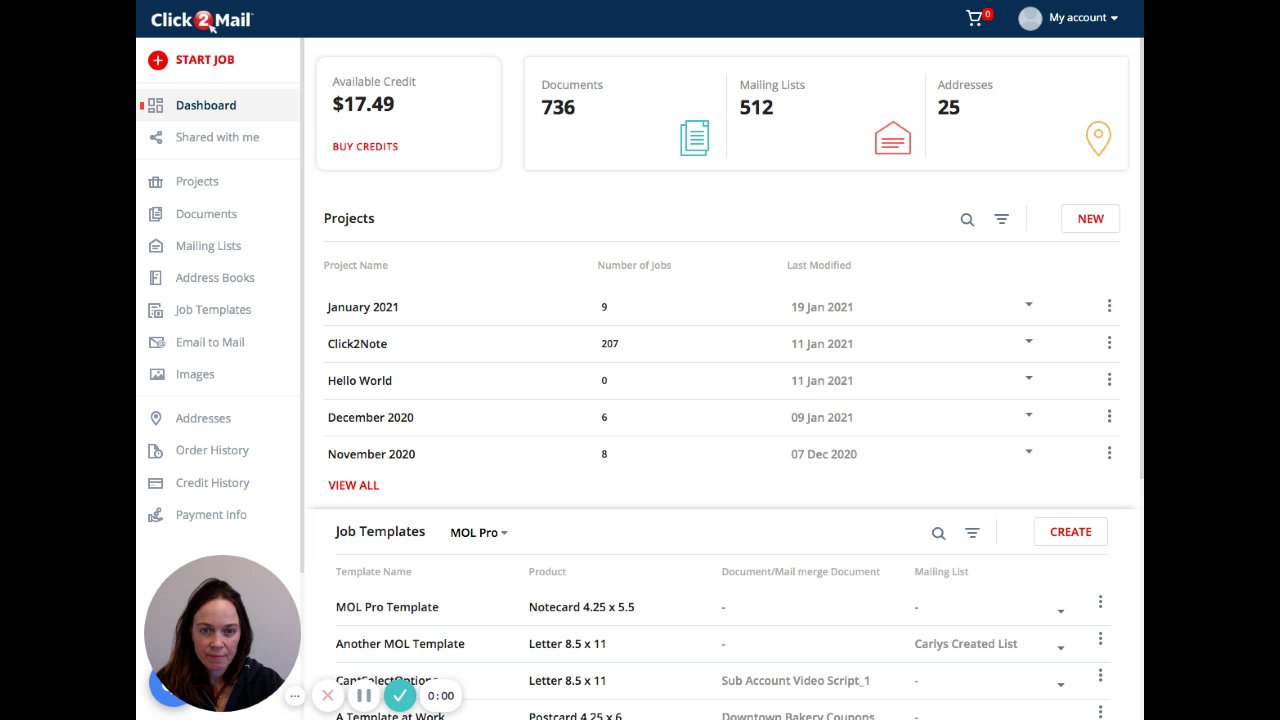The height and width of the screenshot is (720, 1280).
Task: Click the Email to Mail envelope icon
Action: (x=156, y=342)
